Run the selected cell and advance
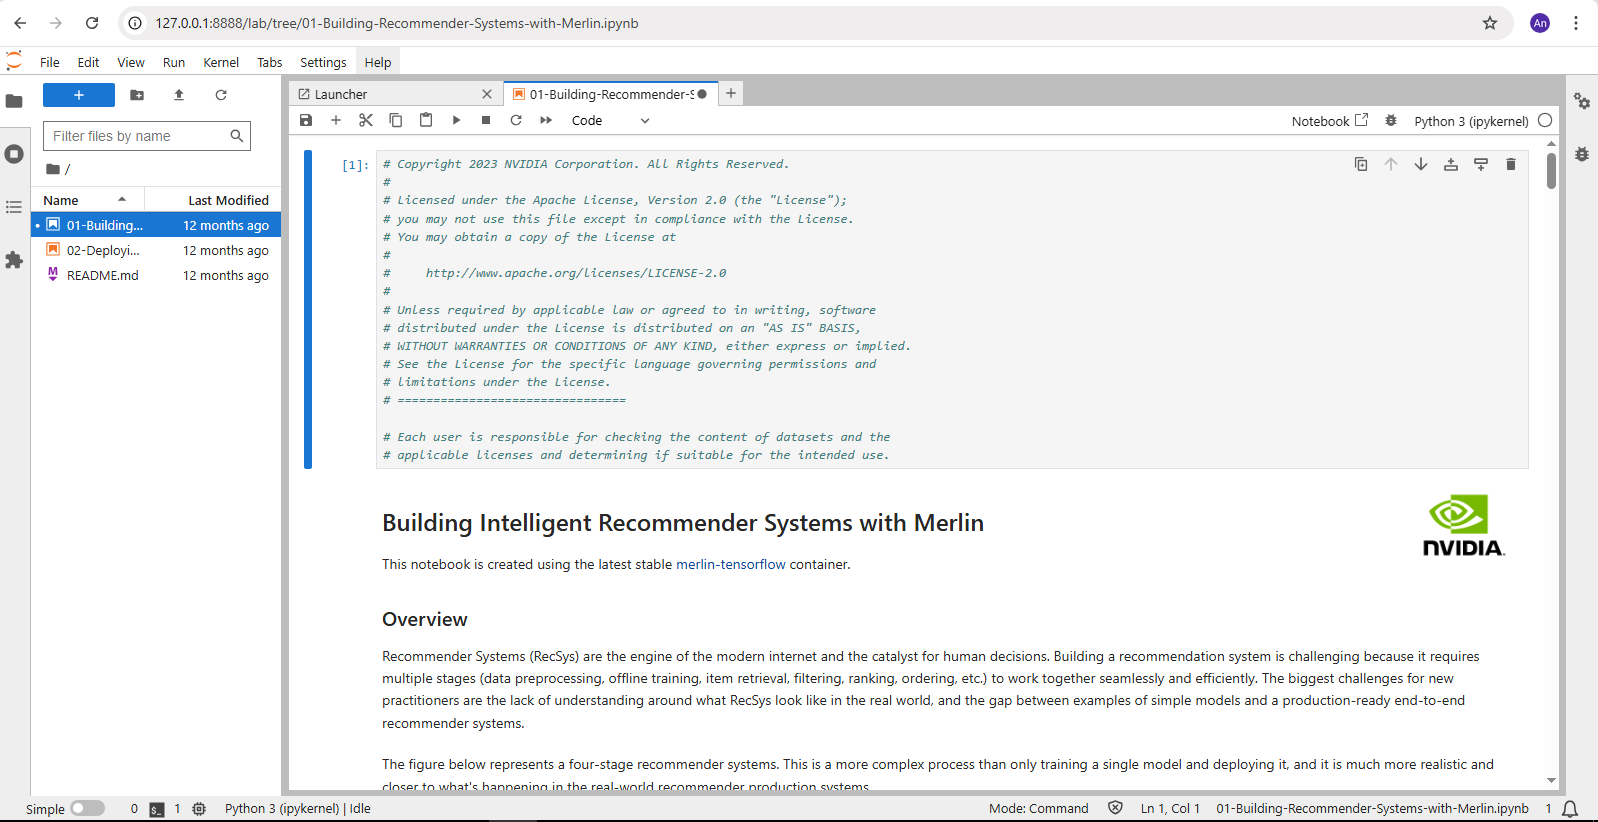Screen dimensions: 1598x822 click(456, 120)
